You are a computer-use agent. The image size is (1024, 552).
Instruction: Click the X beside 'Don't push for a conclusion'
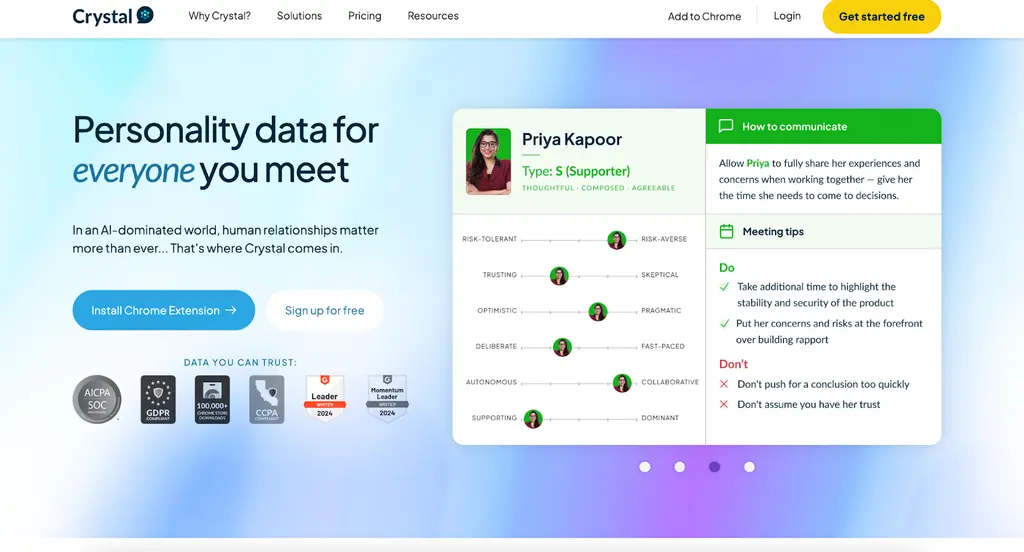[724, 384]
